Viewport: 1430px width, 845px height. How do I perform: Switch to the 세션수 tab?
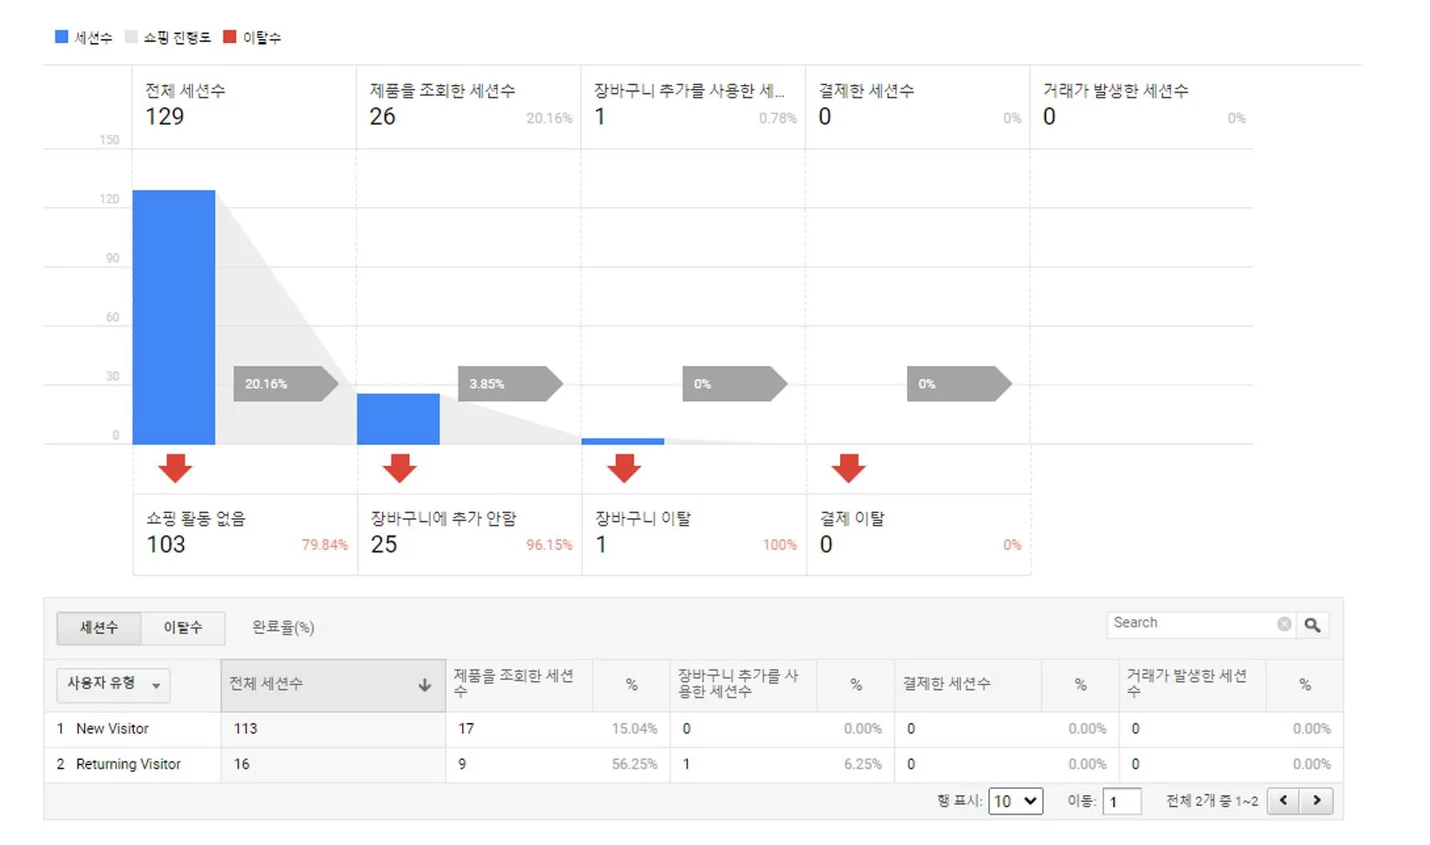click(x=99, y=628)
